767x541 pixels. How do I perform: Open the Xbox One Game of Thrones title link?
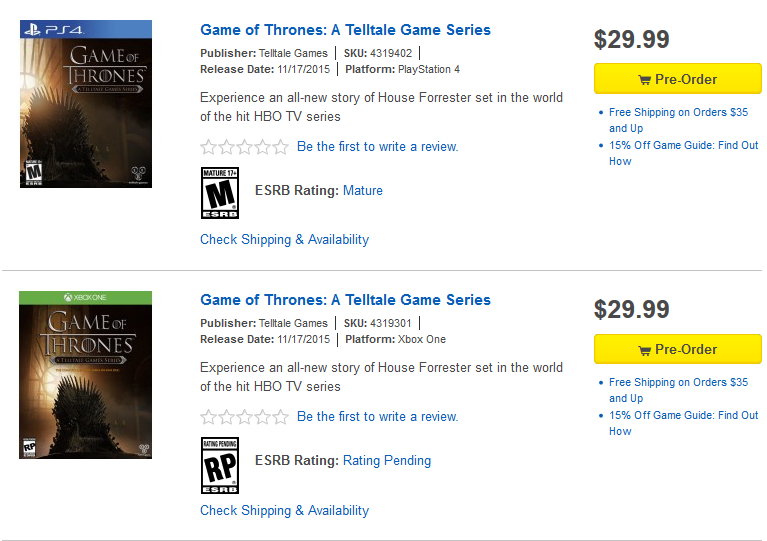pos(345,300)
